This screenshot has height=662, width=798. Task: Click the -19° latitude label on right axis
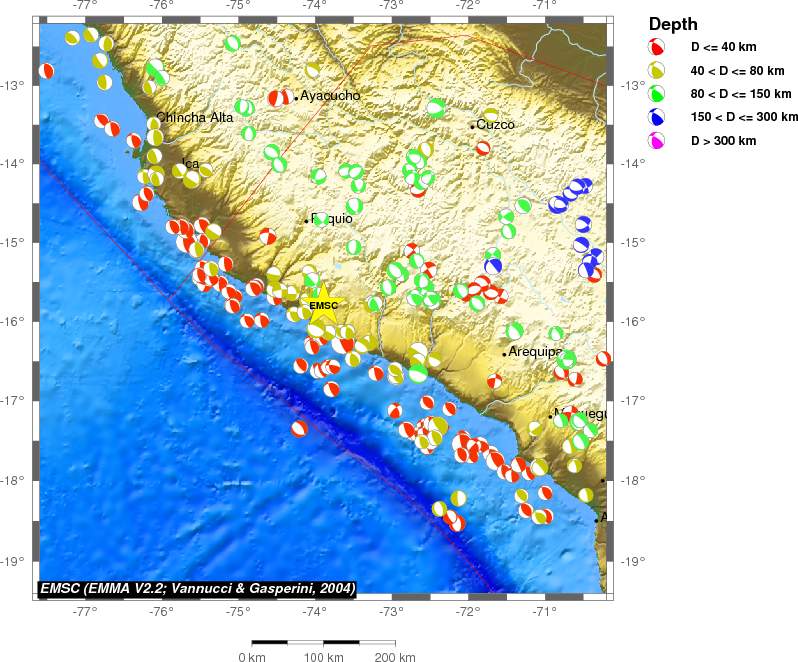[x=634, y=560]
